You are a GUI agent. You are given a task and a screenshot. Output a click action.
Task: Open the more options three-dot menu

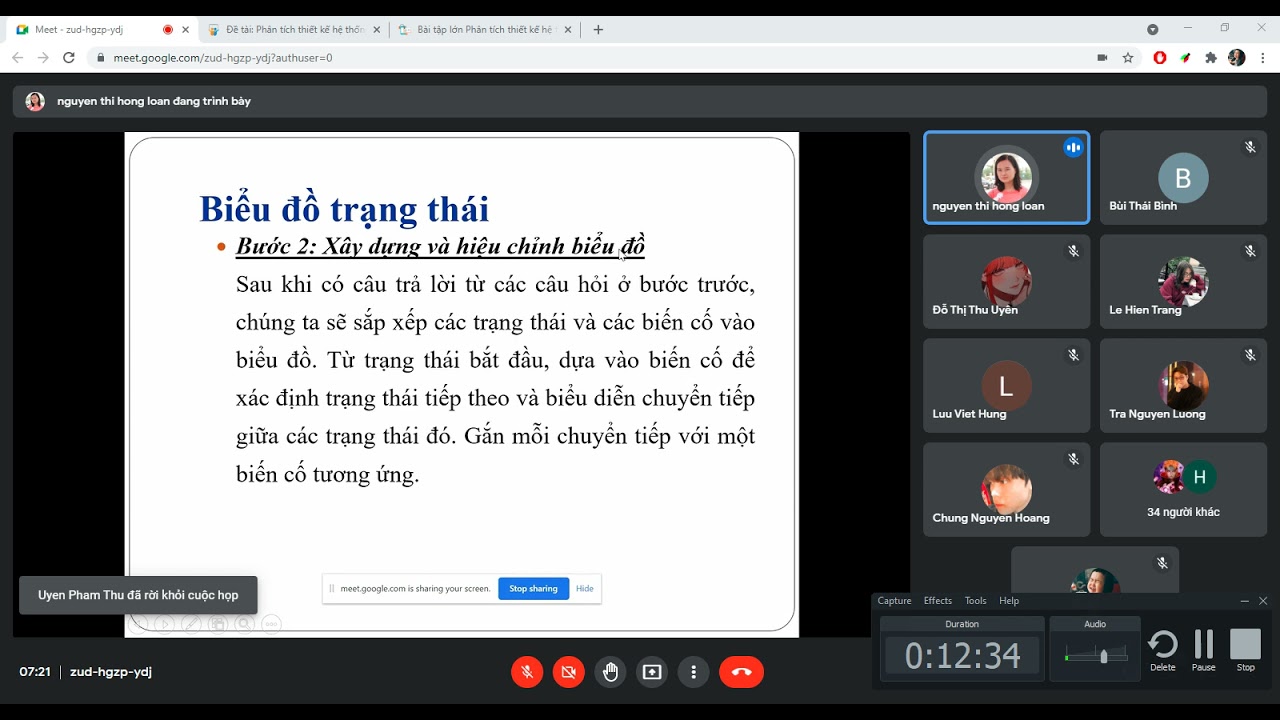click(694, 672)
